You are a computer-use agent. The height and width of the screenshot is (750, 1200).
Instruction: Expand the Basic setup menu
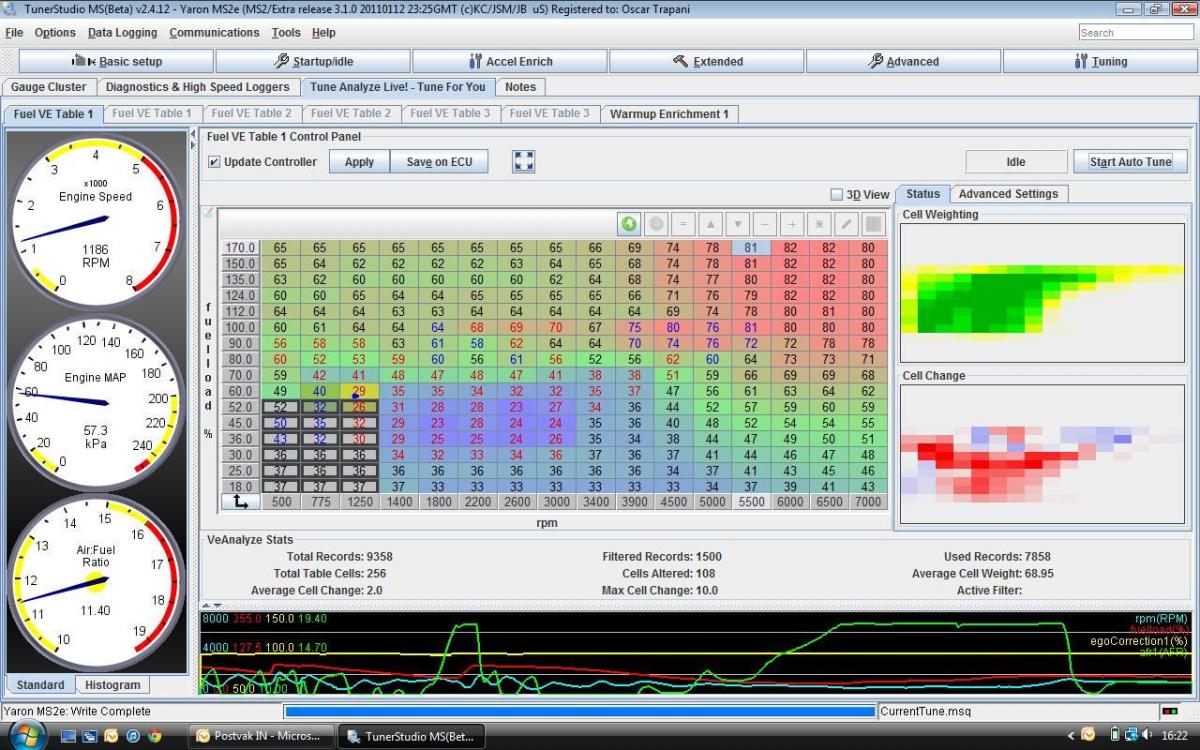[116, 61]
